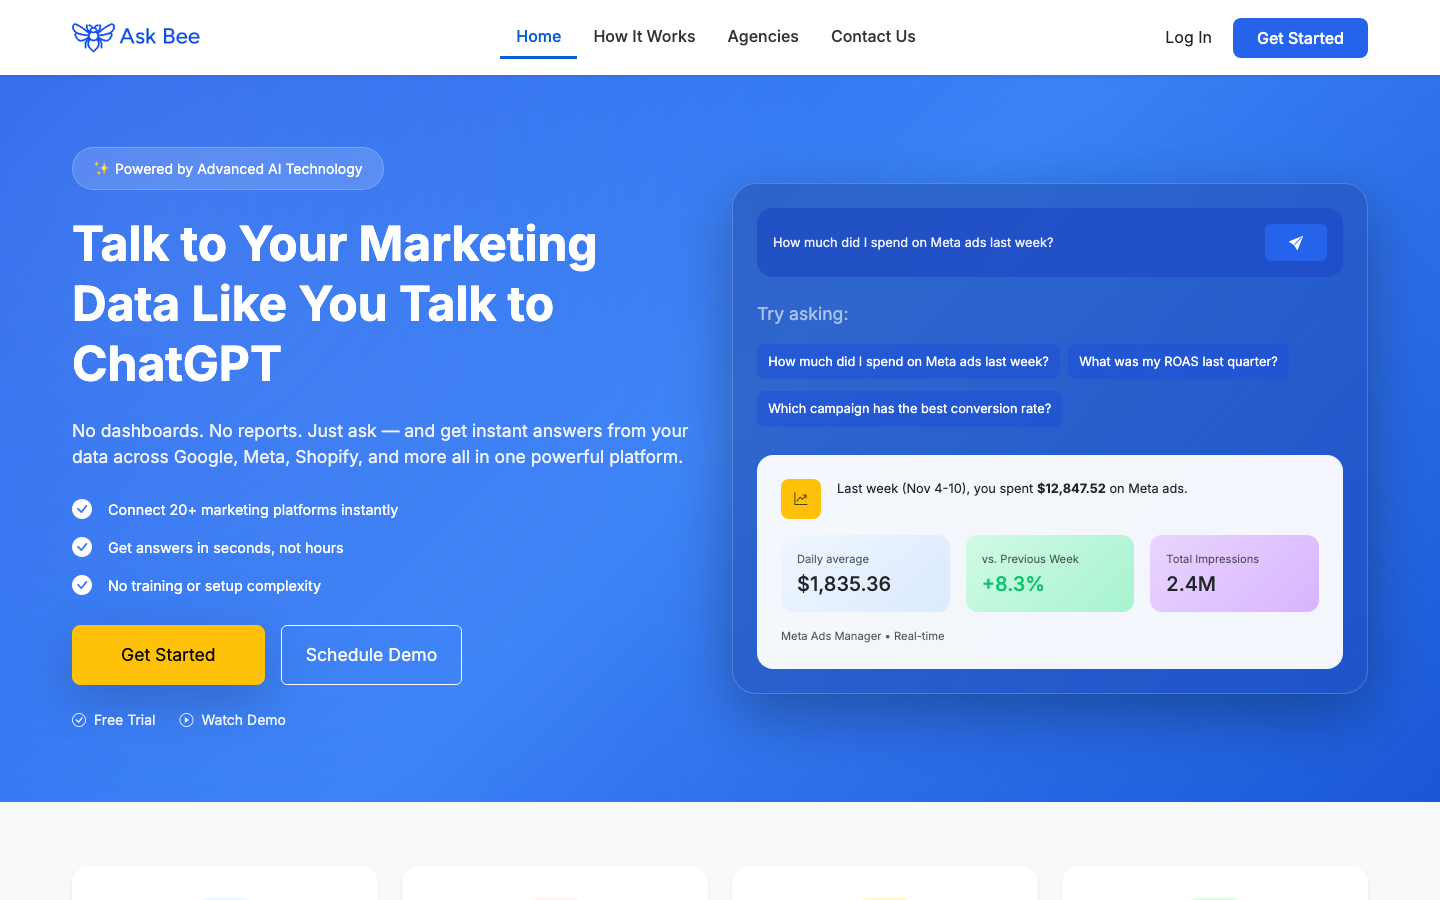Click the checkmark icon beside Free Trial
1440x900 pixels.
pyautogui.click(x=79, y=720)
